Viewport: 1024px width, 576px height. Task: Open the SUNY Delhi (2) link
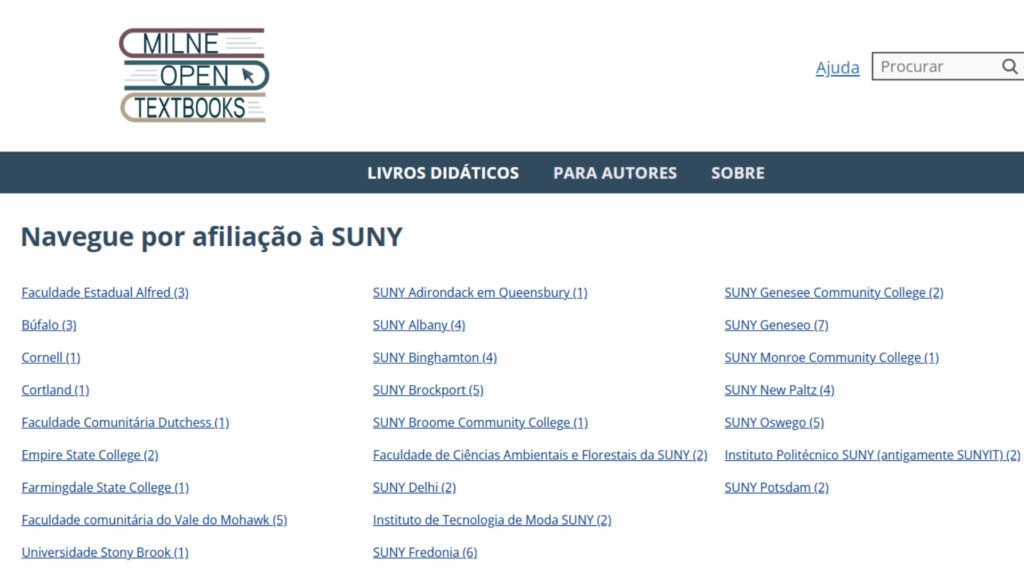(415, 488)
